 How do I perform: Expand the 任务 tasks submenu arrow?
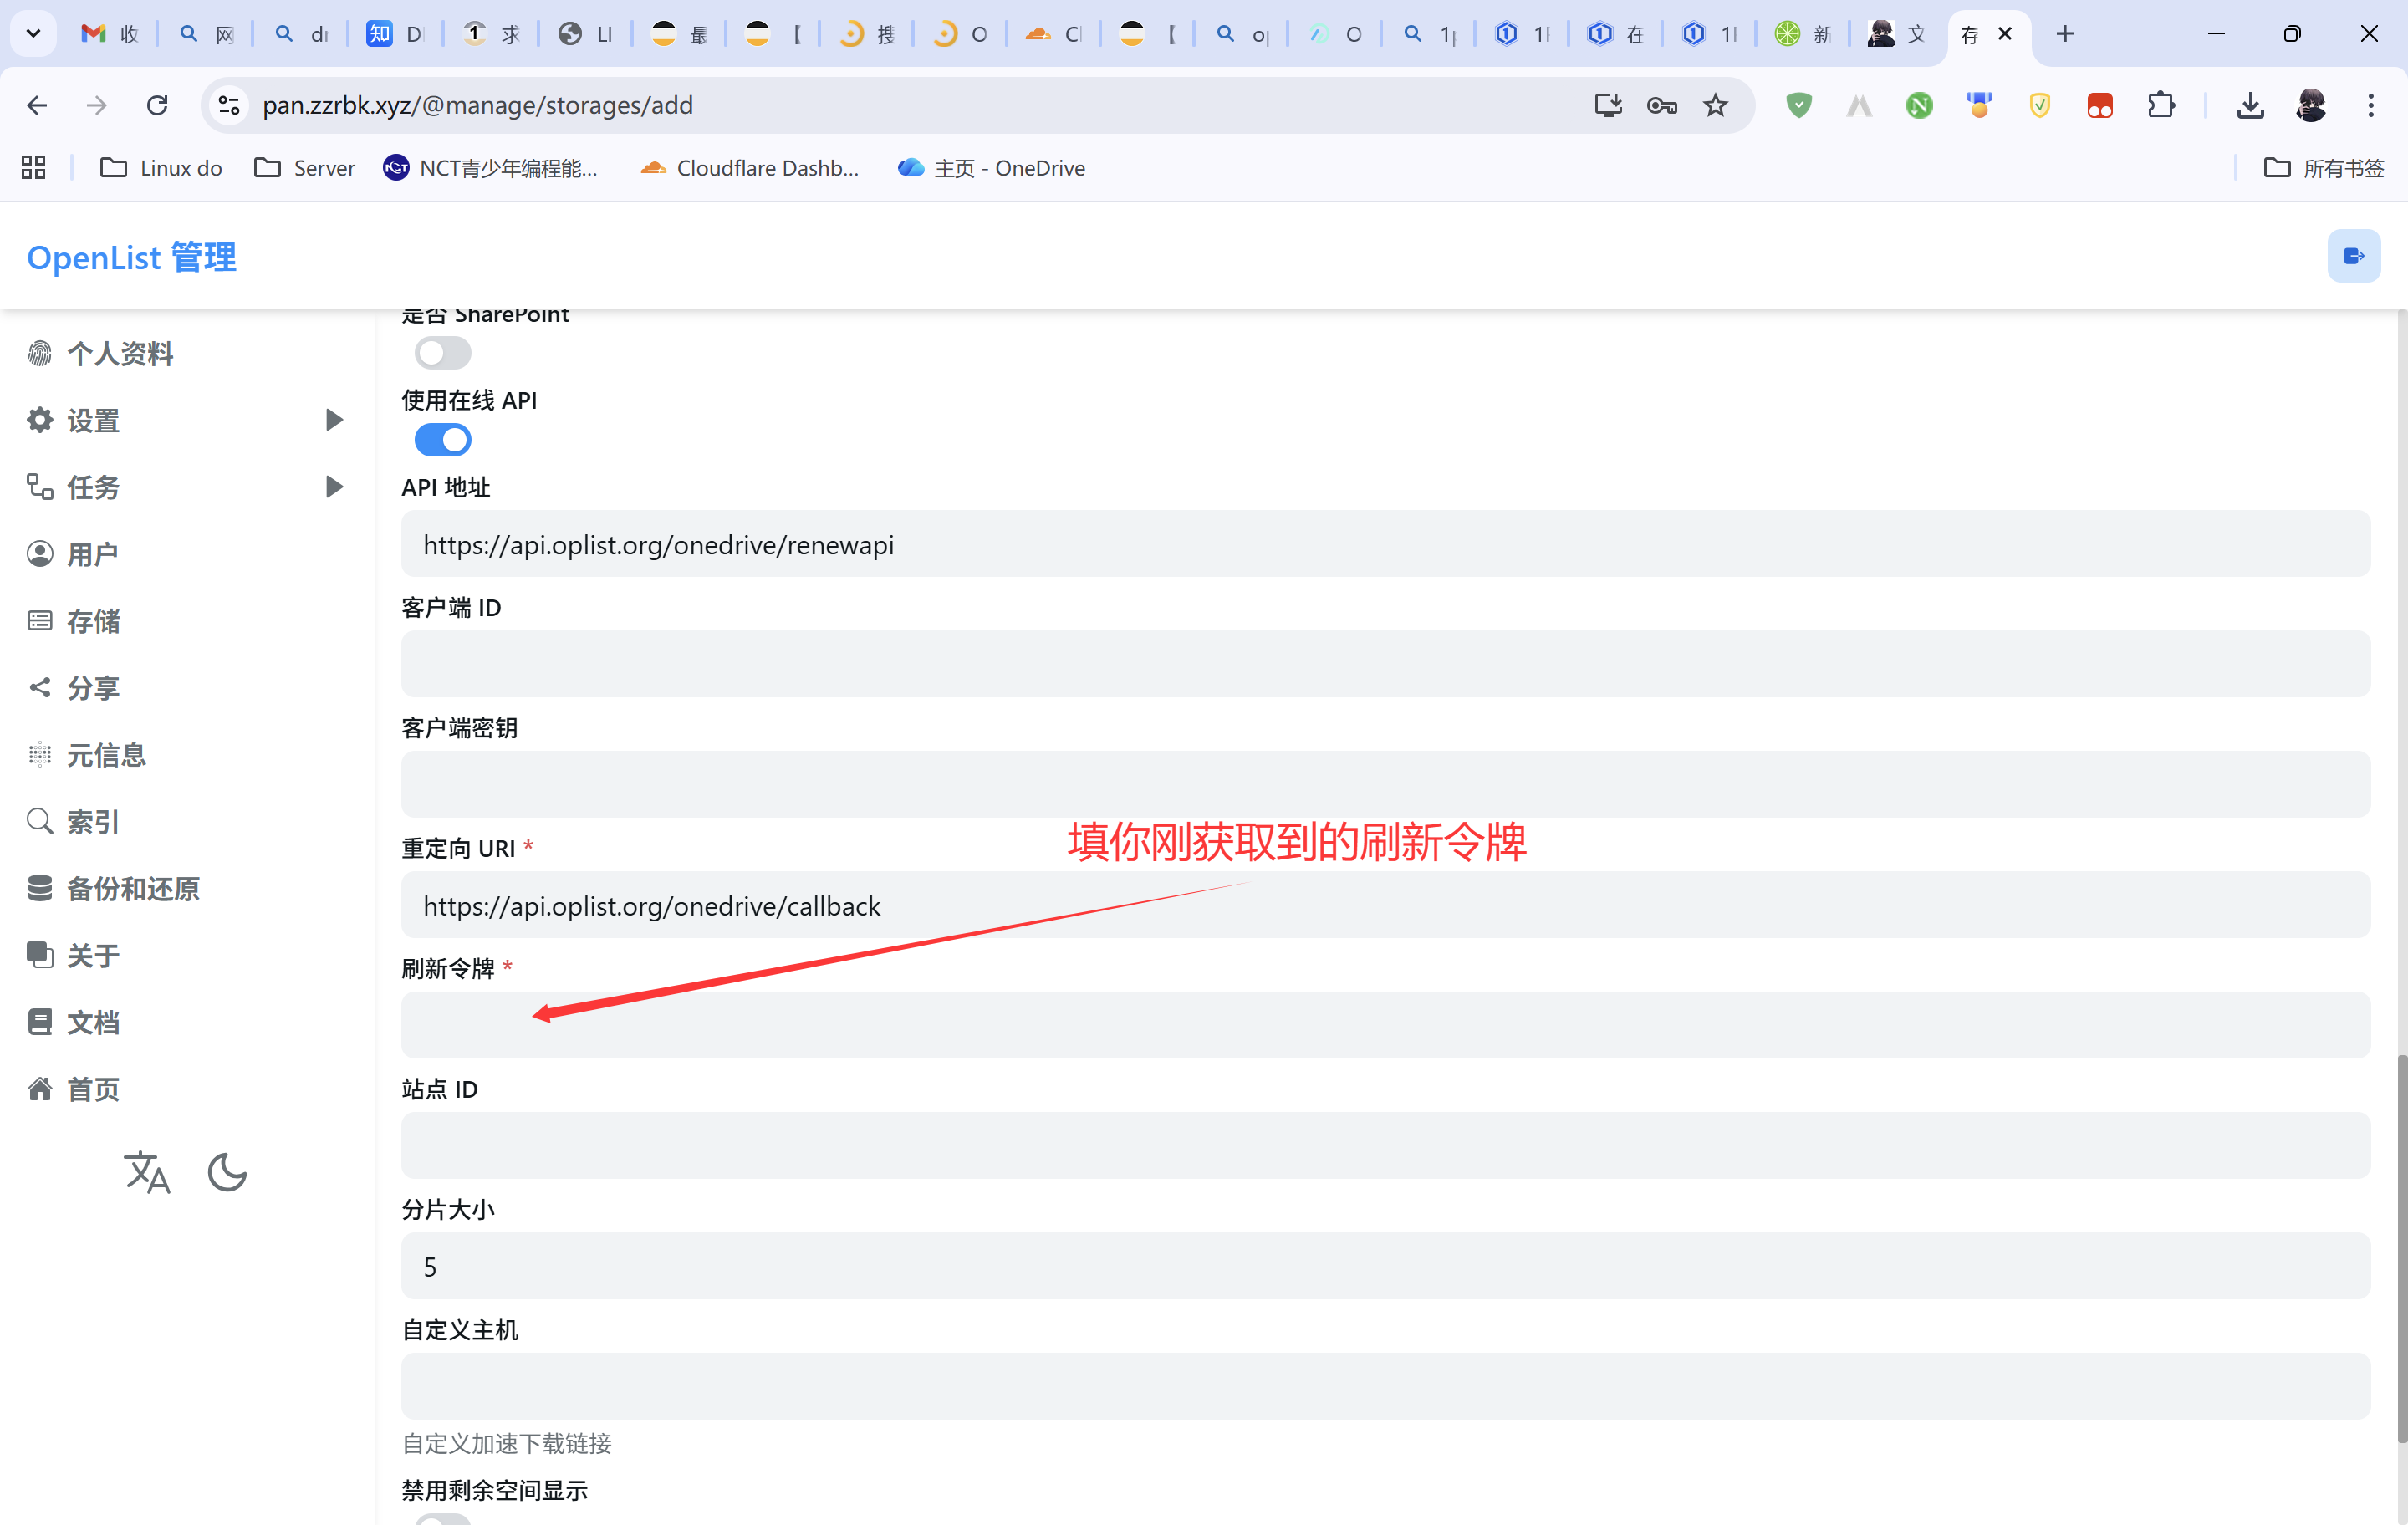click(334, 487)
